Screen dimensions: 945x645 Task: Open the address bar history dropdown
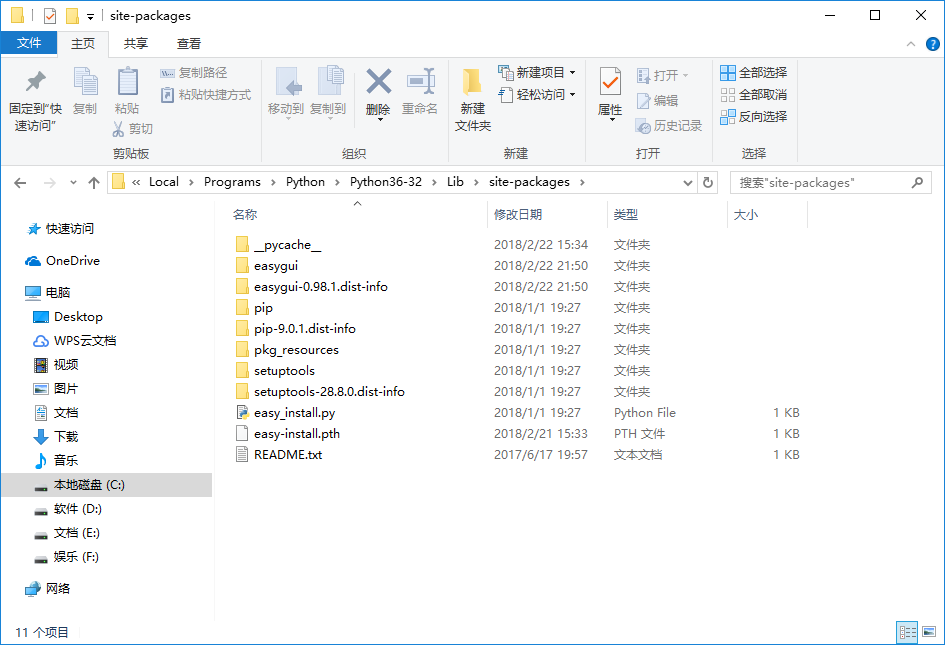688,183
